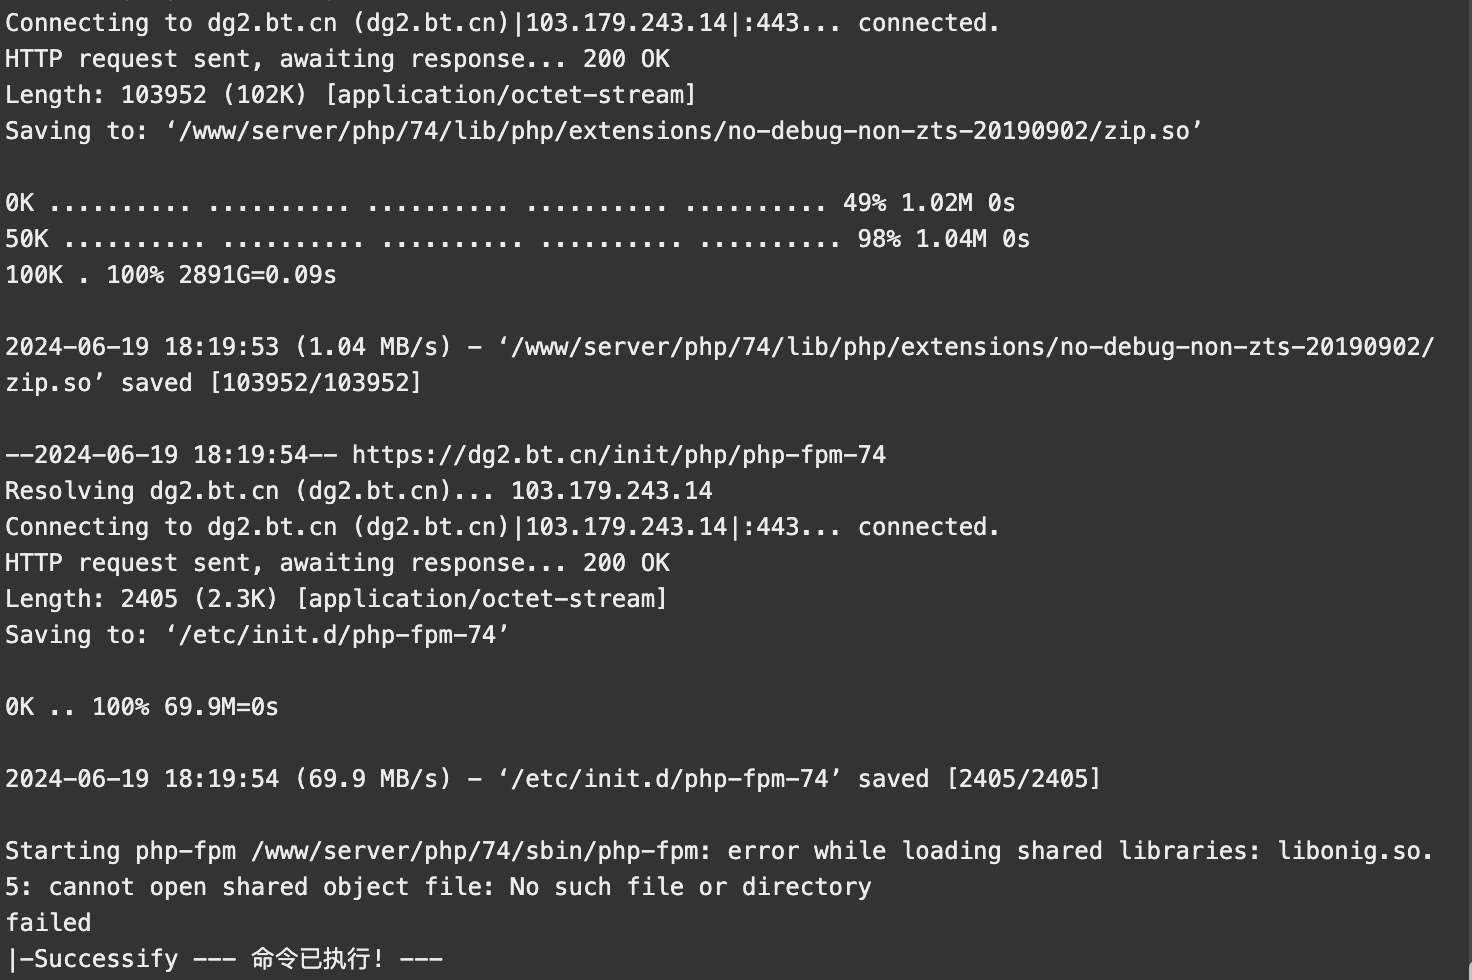Image resolution: width=1472 pixels, height=980 pixels.
Task: Click the '100K . 100% 2891G=0.09s' line
Action: [x=171, y=275]
